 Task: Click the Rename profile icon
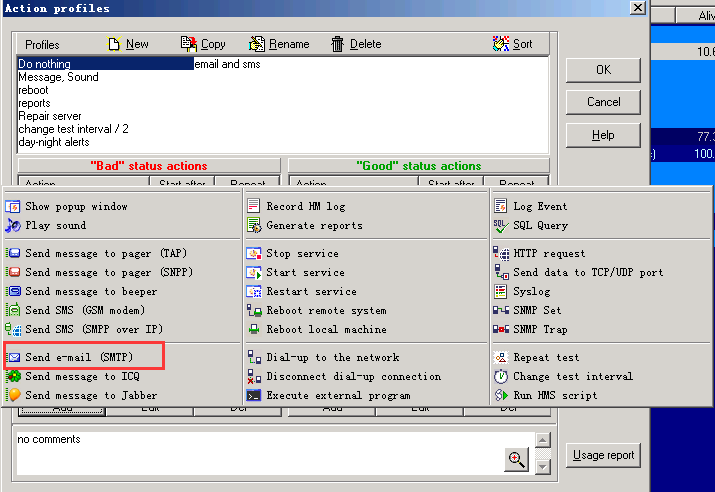[257, 44]
